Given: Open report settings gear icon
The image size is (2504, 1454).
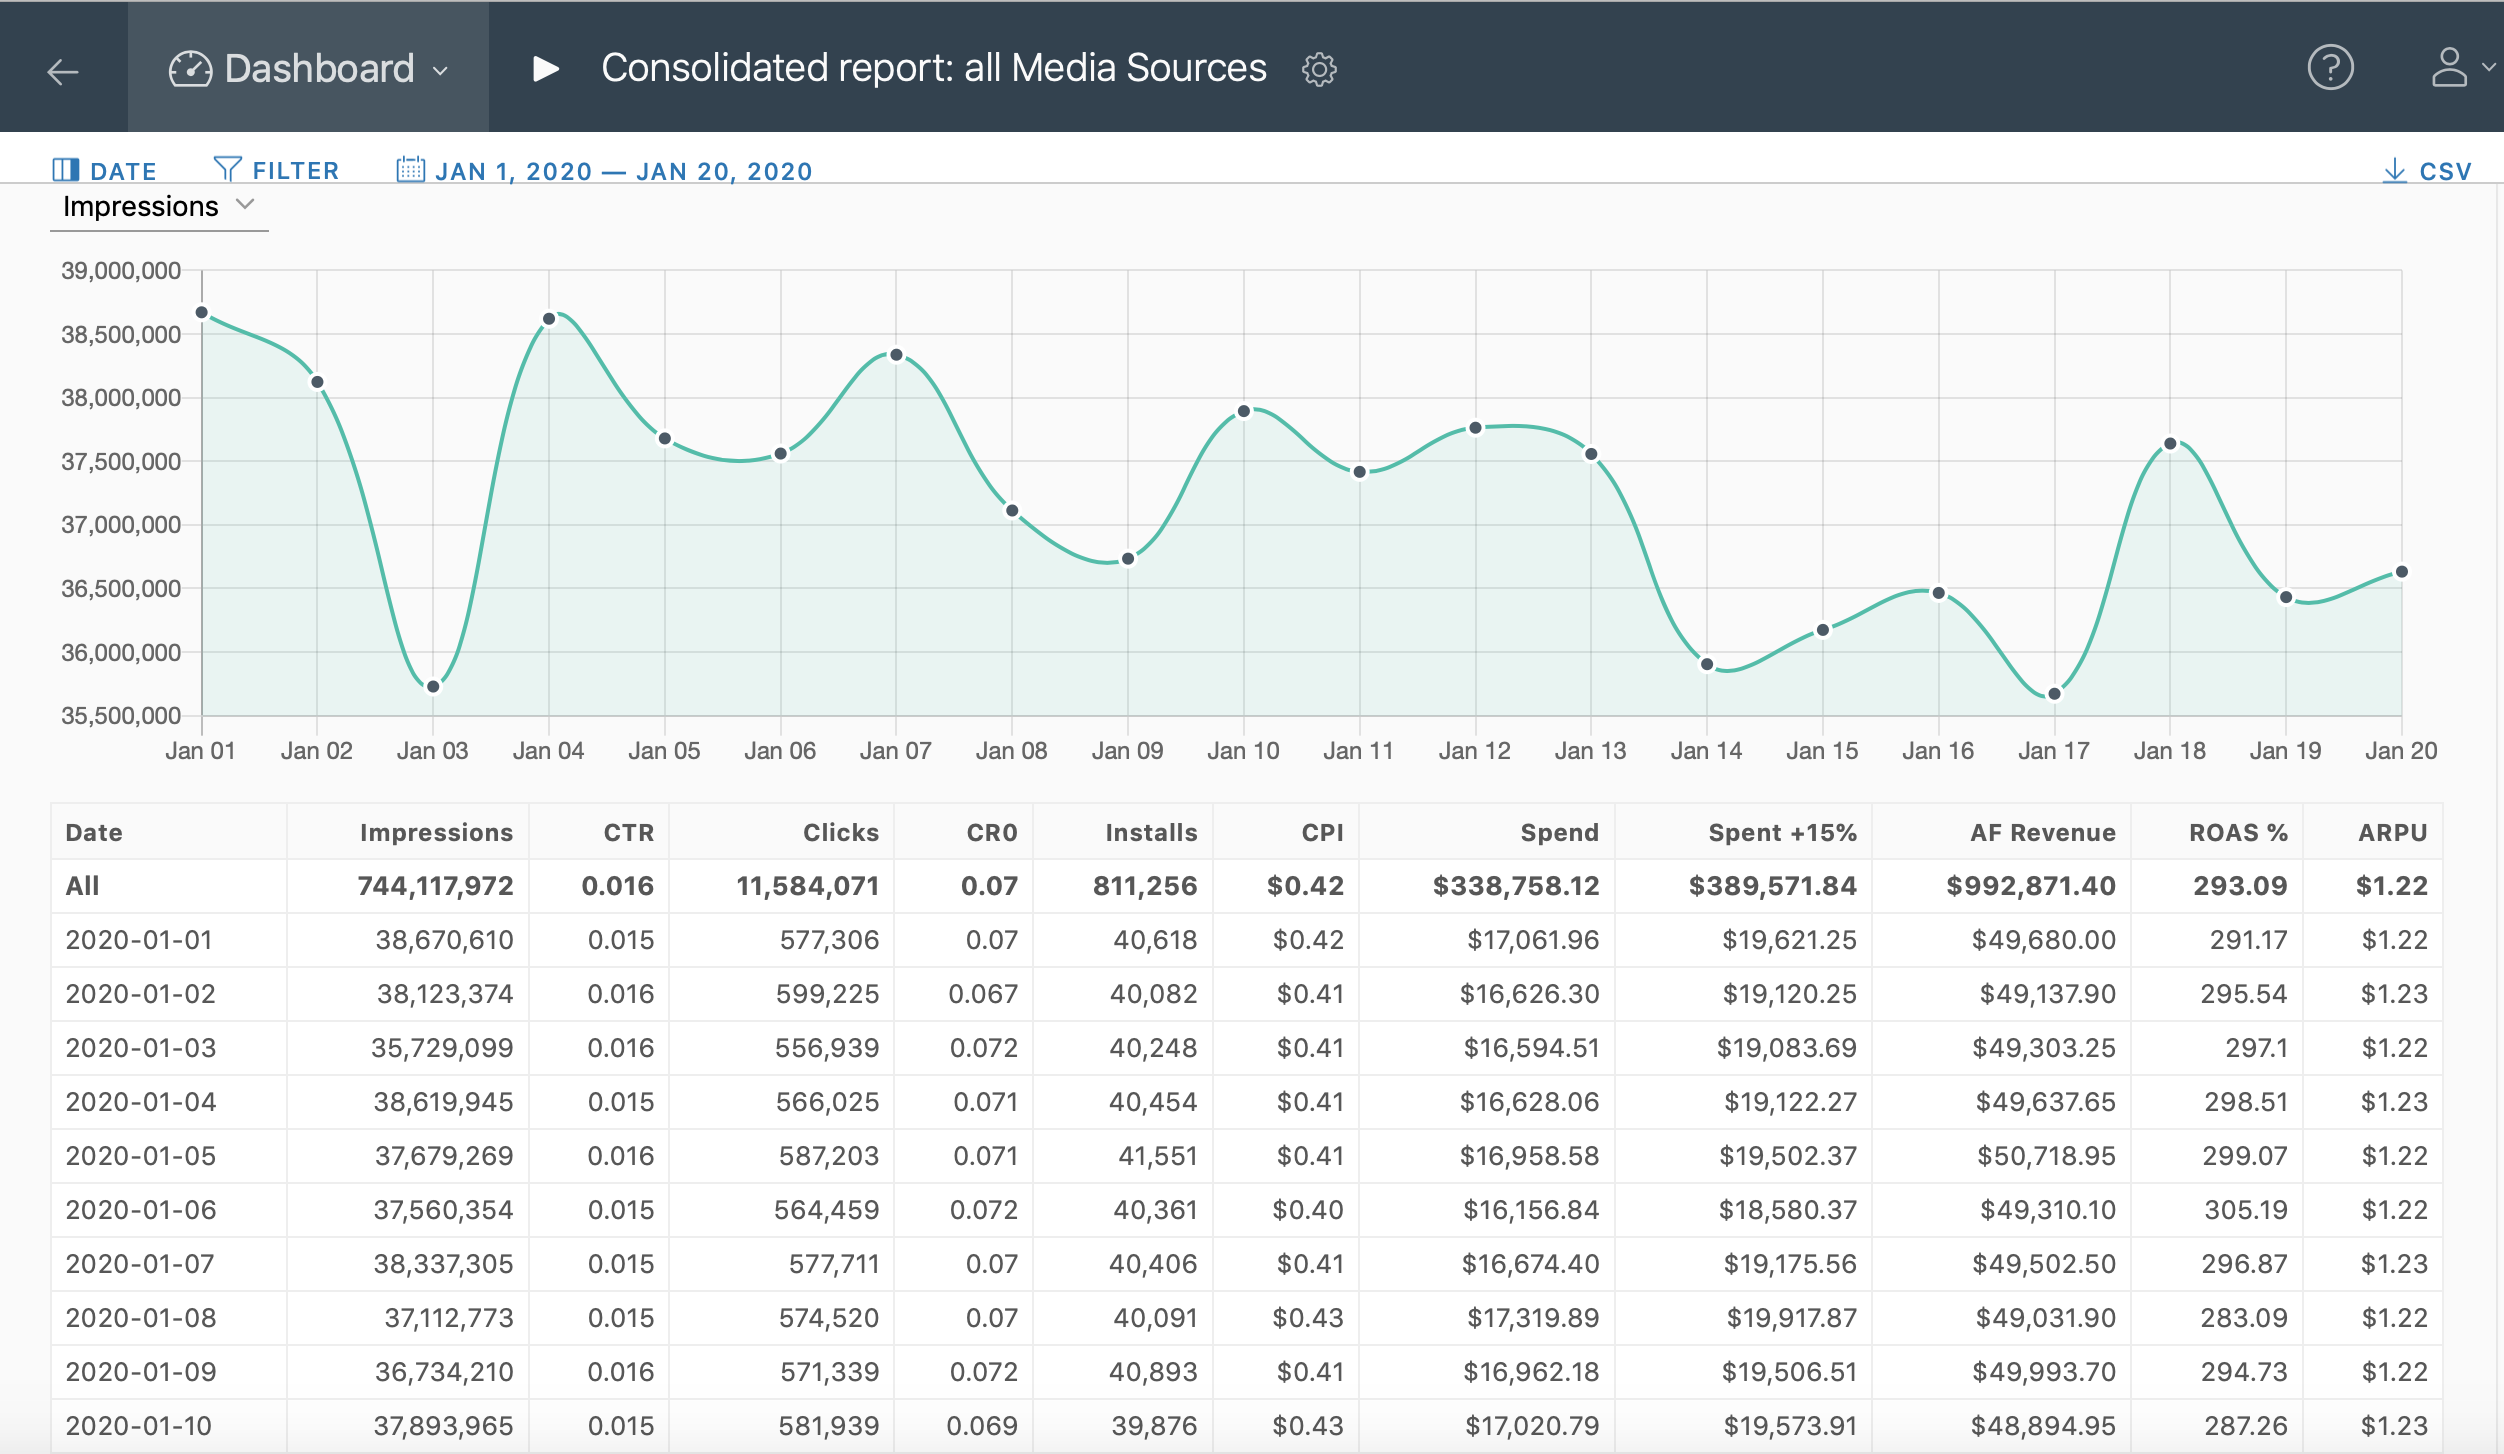Looking at the screenshot, I should pyautogui.click(x=1319, y=69).
